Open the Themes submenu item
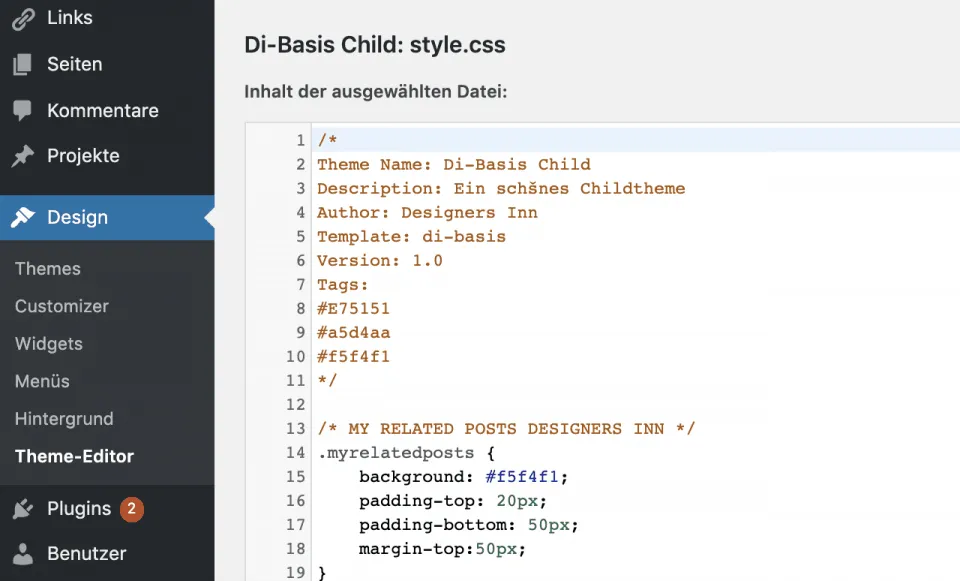The height and width of the screenshot is (581, 960). coord(48,269)
